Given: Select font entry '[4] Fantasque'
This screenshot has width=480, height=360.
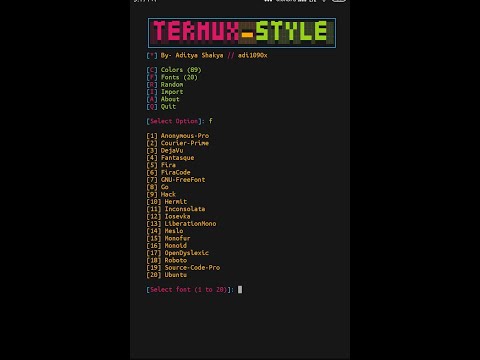Looking at the screenshot, I should point(170,158).
